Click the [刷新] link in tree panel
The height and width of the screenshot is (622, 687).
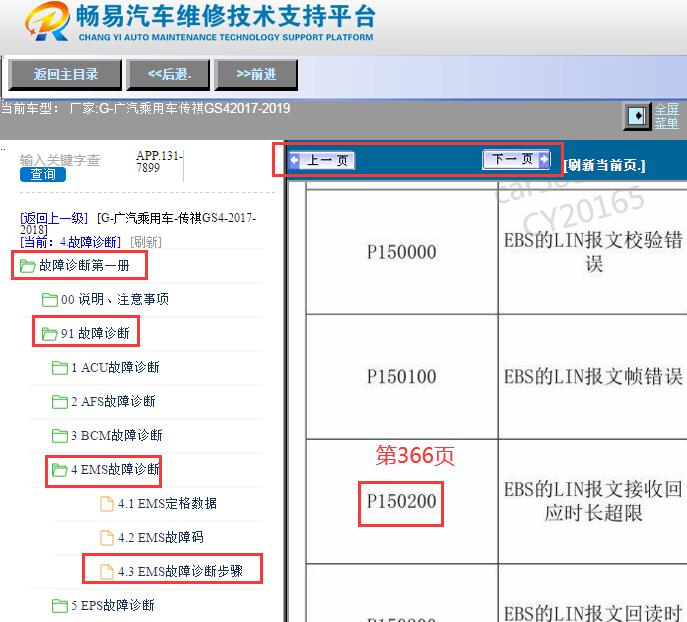(146, 242)
